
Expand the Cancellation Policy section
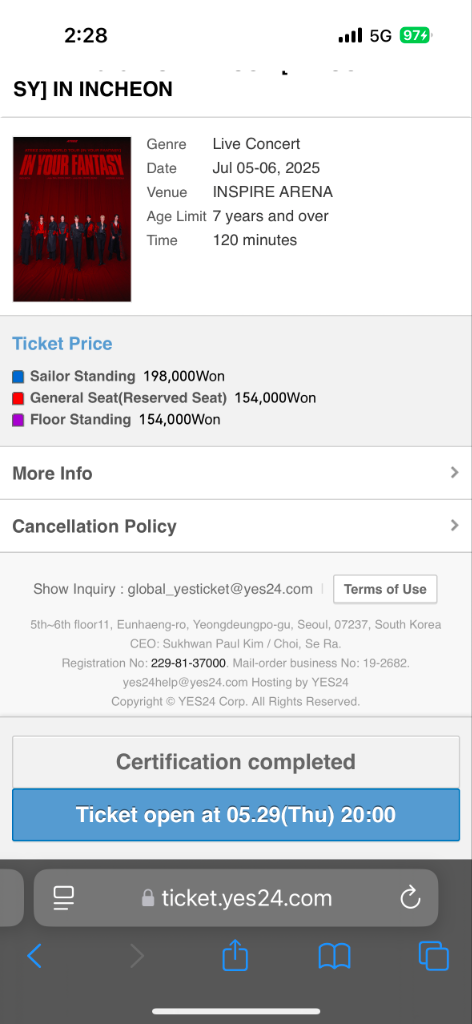point(236,526)
